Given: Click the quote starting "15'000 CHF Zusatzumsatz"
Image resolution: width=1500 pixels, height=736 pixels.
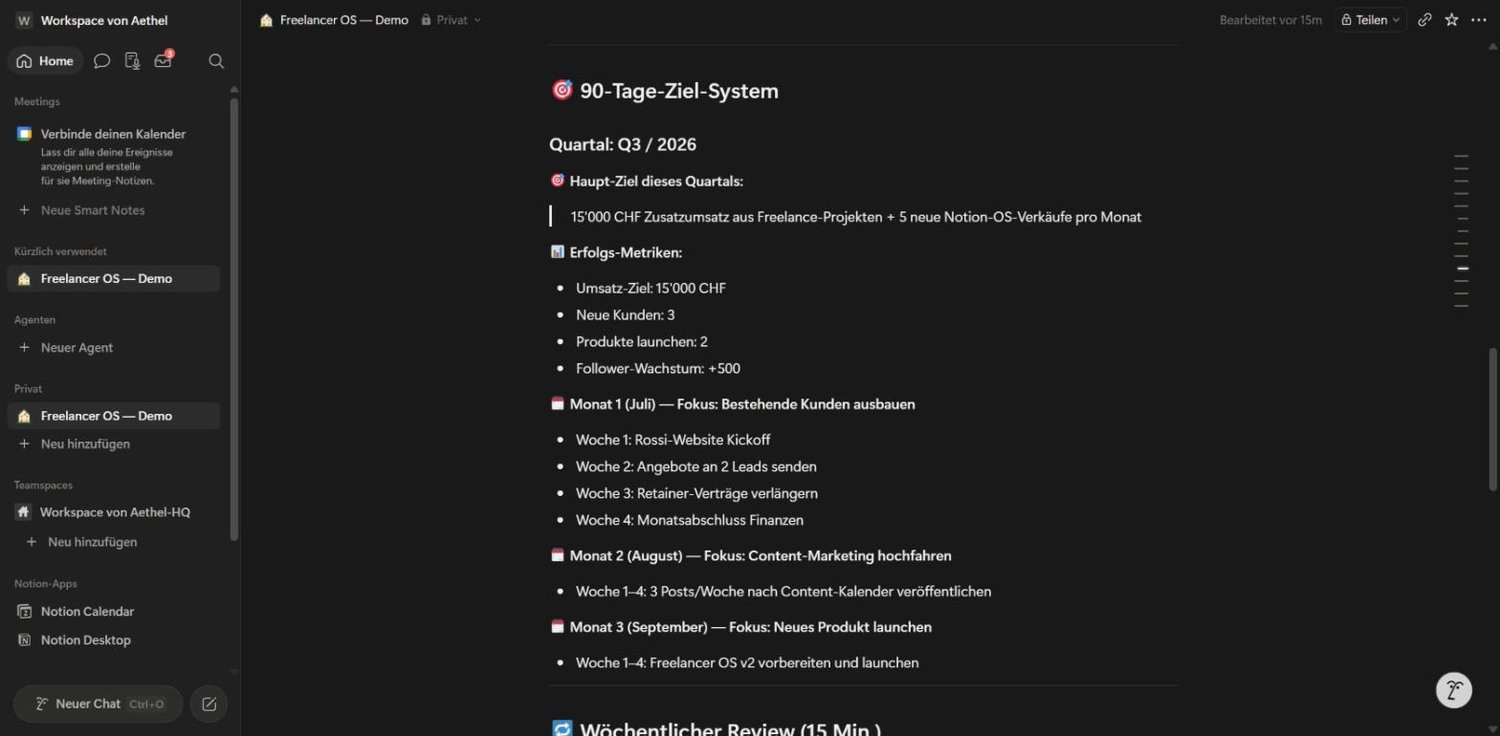Looking at the screenshot, I should point(856,217).
